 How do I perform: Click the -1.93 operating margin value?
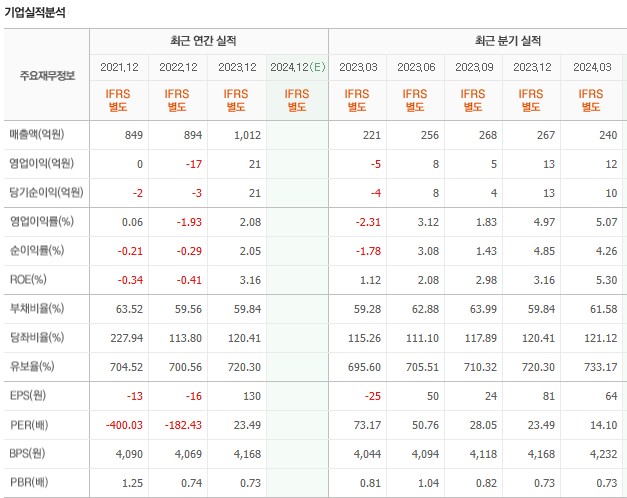pyautogui.click(x=189, y=222)
